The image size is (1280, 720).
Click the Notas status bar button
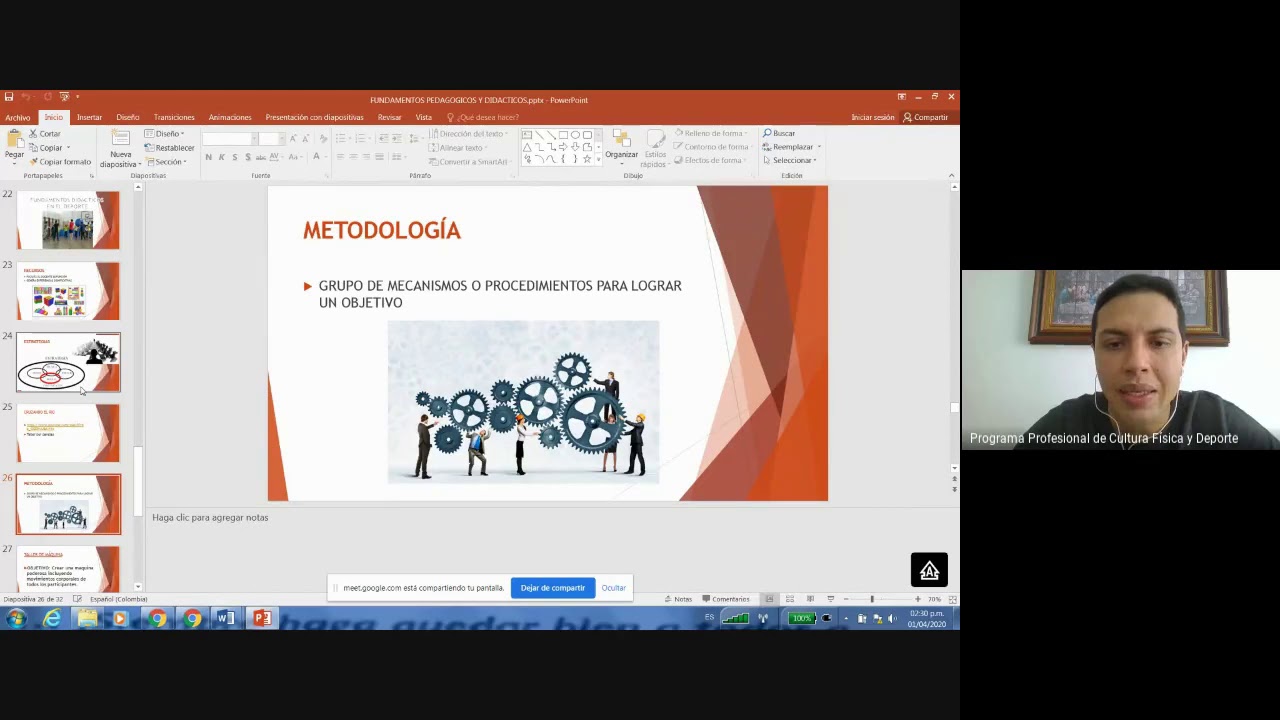tap(679, 599)
